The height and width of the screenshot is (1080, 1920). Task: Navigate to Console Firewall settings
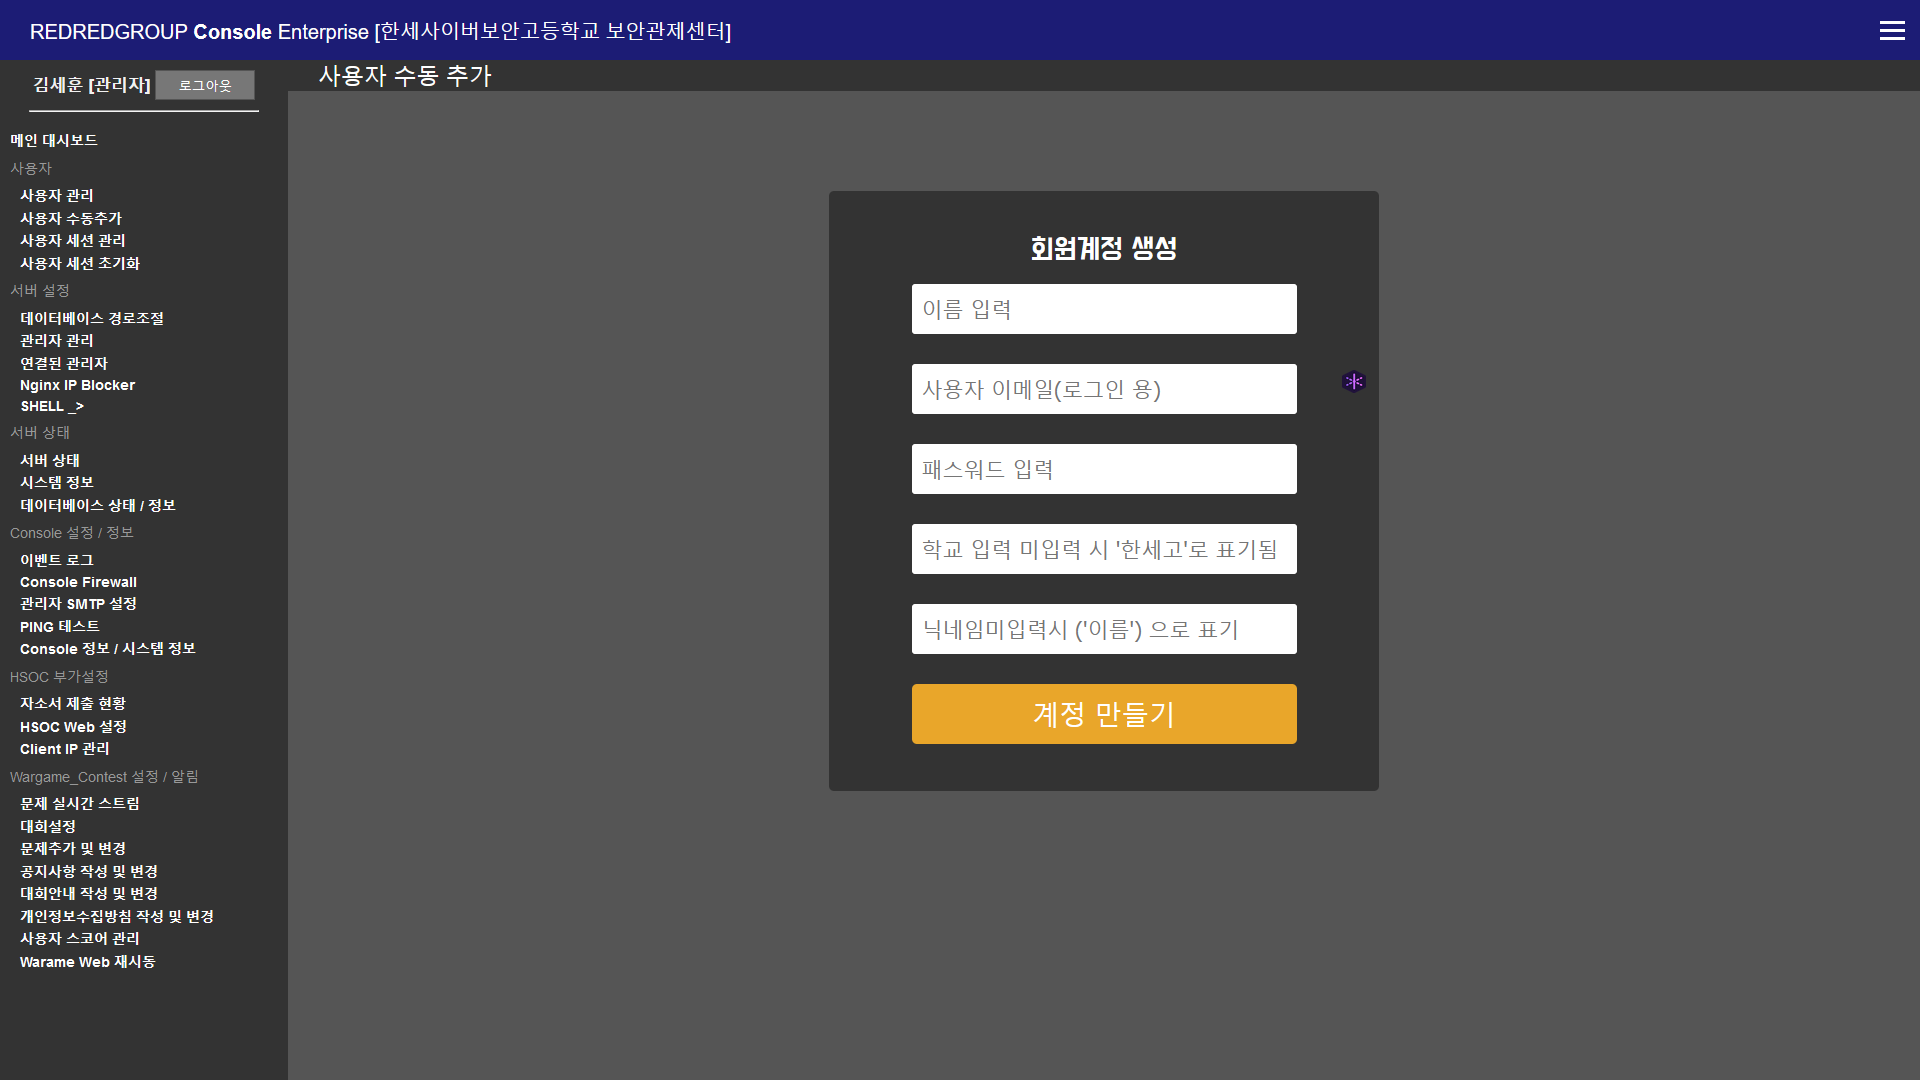78,582
